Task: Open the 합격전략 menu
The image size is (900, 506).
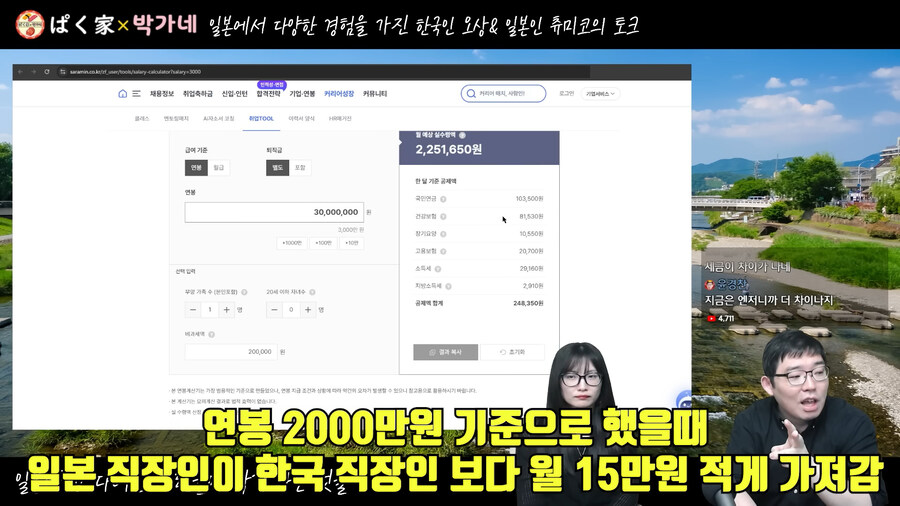Action: click(269, 94)
